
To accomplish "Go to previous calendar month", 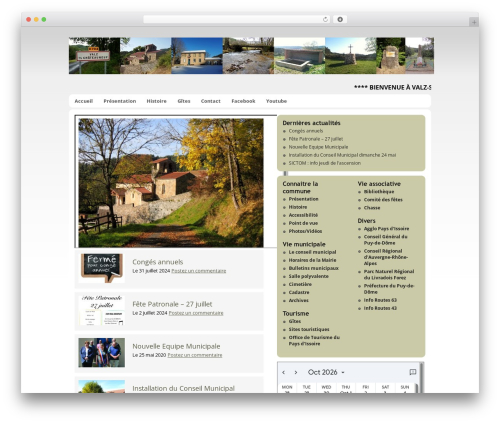I will pos(284,372).
